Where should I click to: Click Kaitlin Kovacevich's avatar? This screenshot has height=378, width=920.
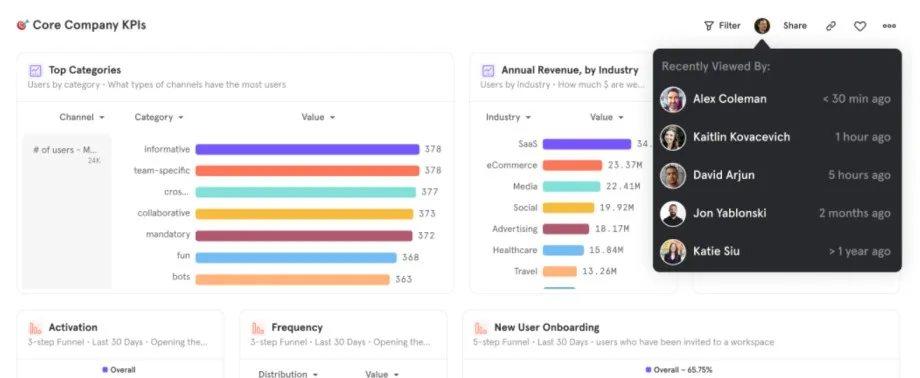672,137
